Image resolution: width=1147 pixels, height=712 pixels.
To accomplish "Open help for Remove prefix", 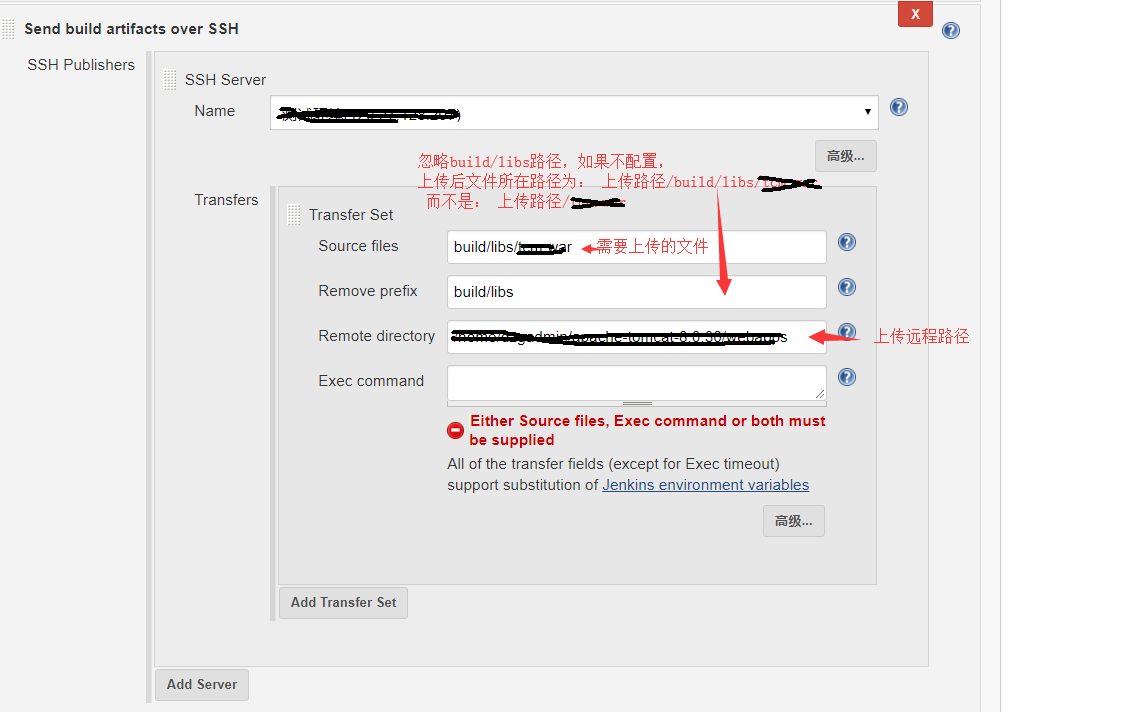I will (x=846, y=286).
